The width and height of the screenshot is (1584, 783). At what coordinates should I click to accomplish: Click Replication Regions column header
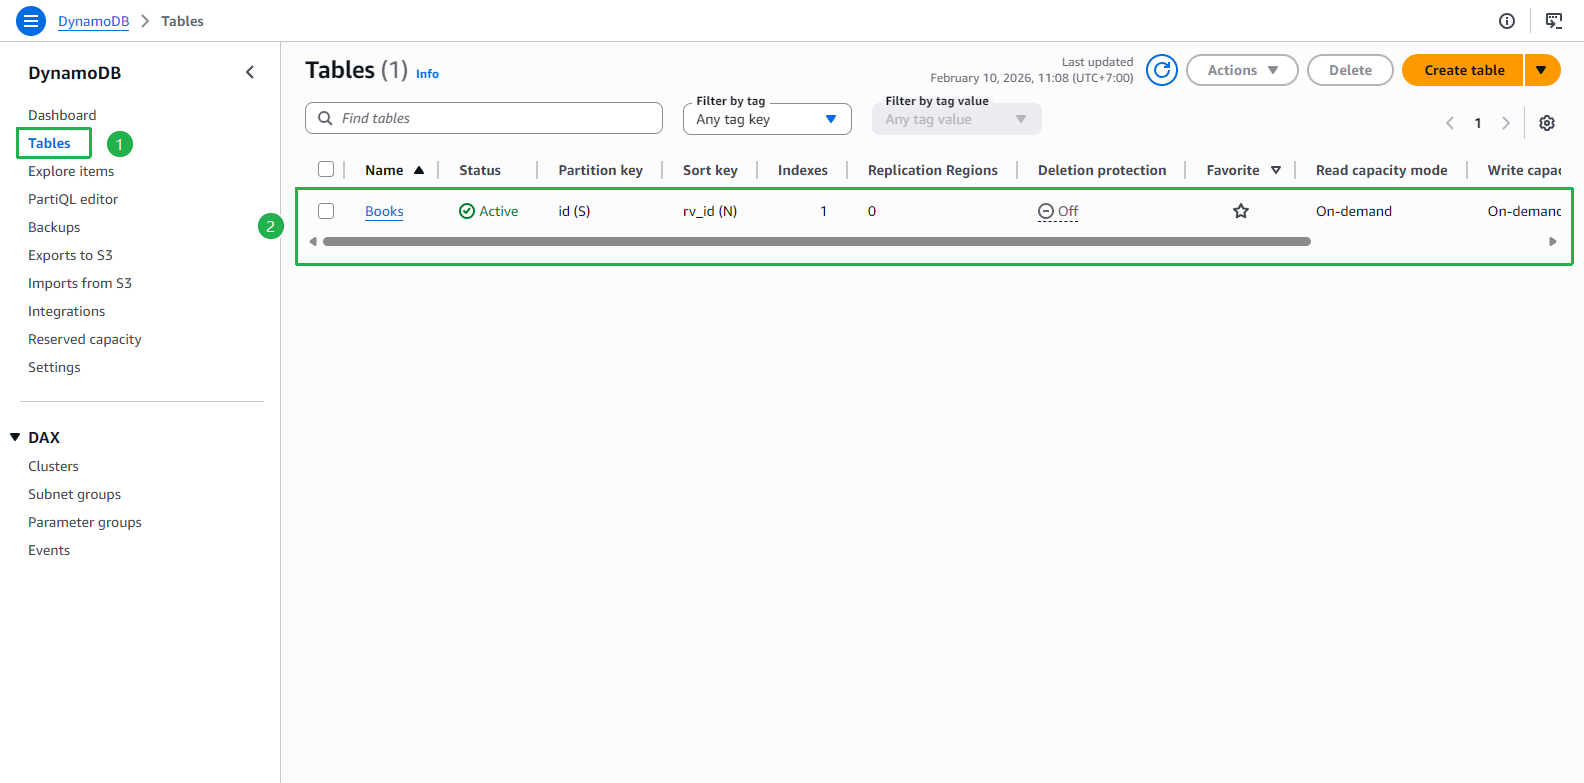pyautogui.click(x=933, y=170)
